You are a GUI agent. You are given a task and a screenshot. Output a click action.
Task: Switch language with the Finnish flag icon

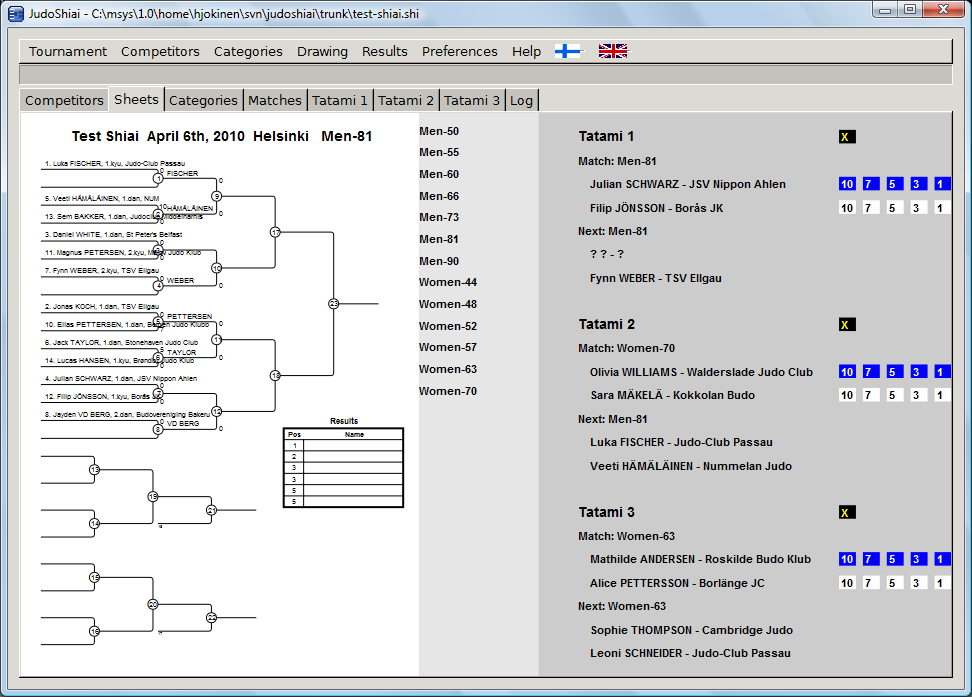pyautogui.click(x=567, y=51)
